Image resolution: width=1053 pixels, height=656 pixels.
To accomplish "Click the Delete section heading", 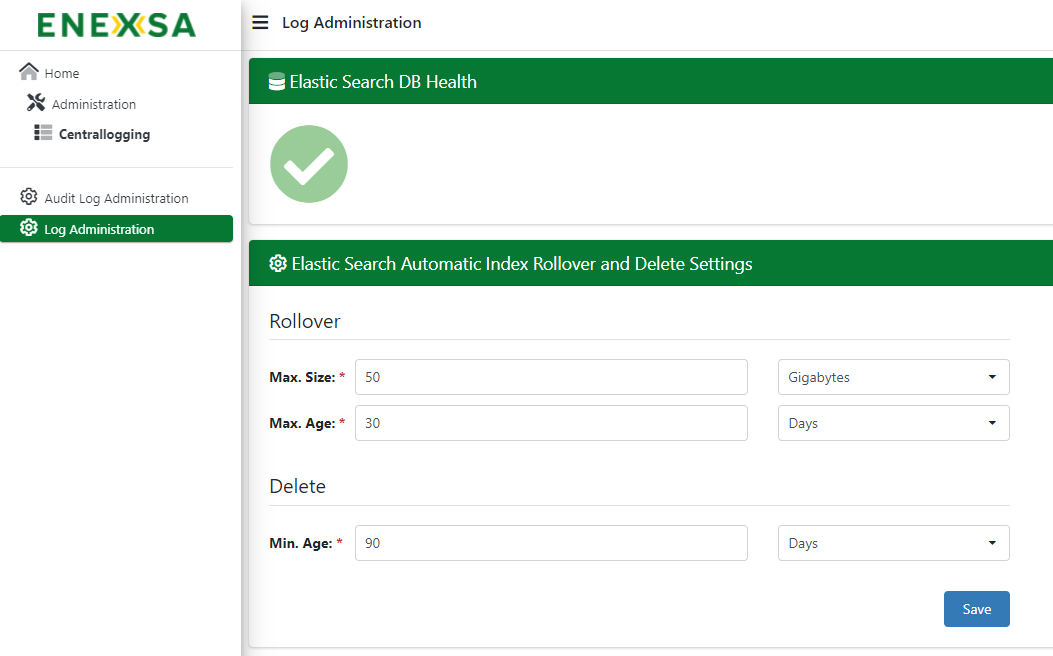I will [297, 486].
